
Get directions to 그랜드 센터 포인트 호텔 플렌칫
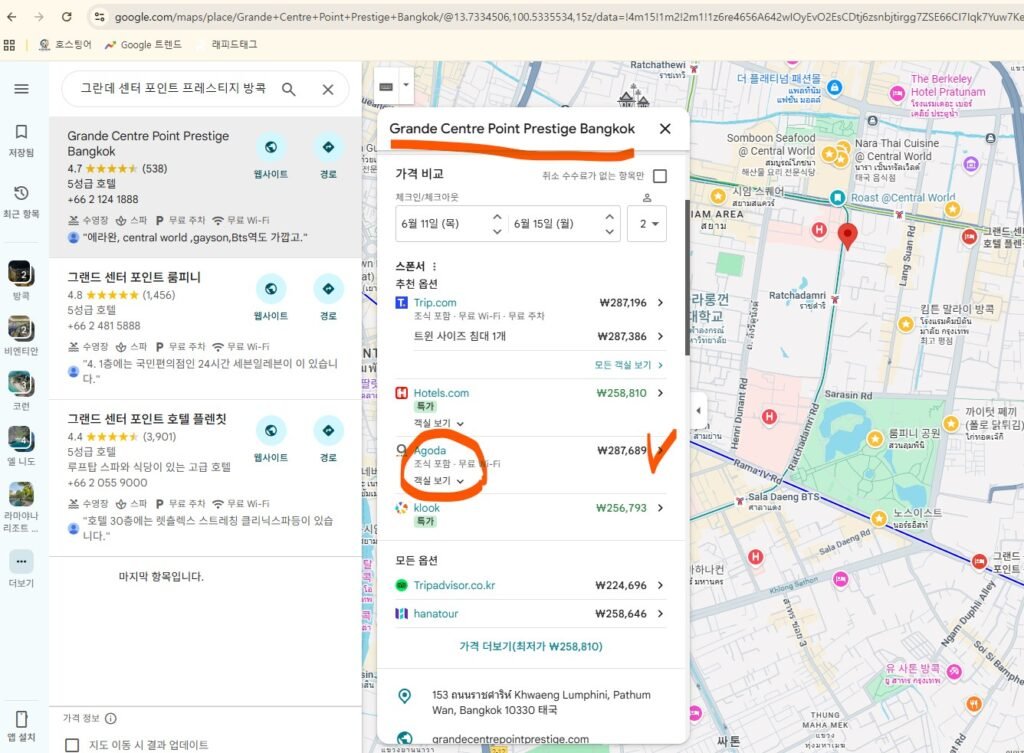(x=328, y=430)
